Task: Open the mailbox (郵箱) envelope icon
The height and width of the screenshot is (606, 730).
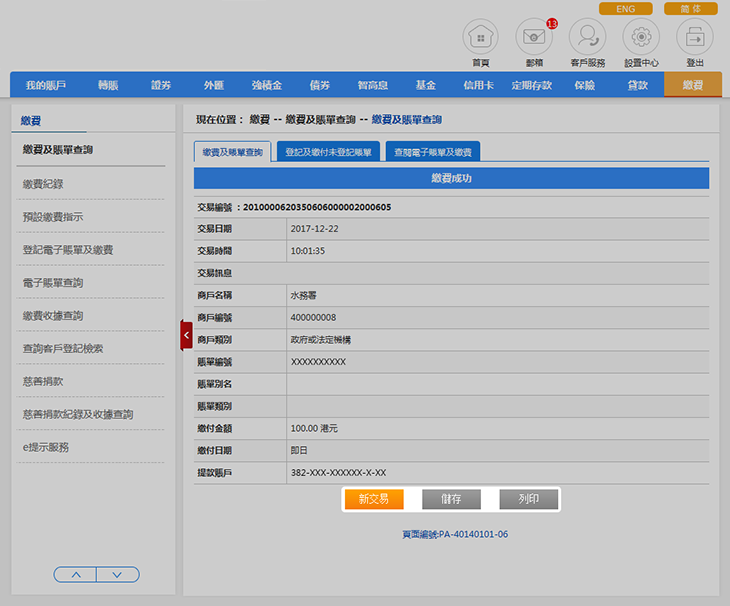Action: pos(534,38)
